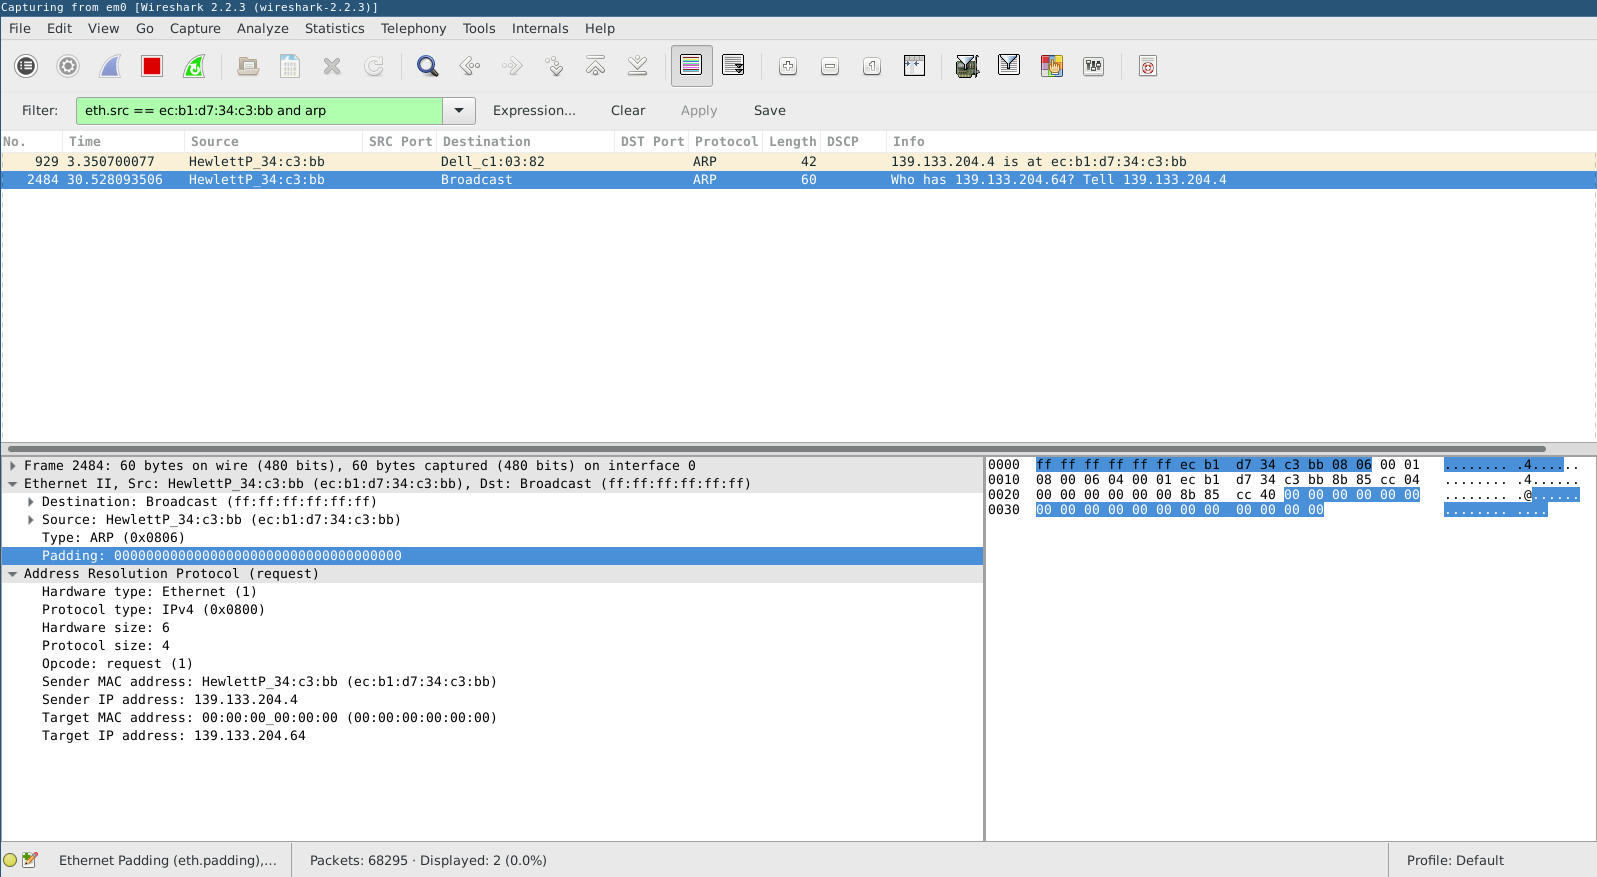Expand the Frame 2484 tree node

coord(13,466)
